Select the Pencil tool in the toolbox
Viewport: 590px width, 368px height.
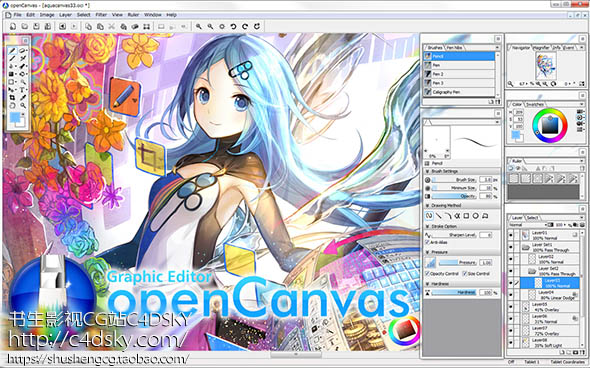point(12,50)
